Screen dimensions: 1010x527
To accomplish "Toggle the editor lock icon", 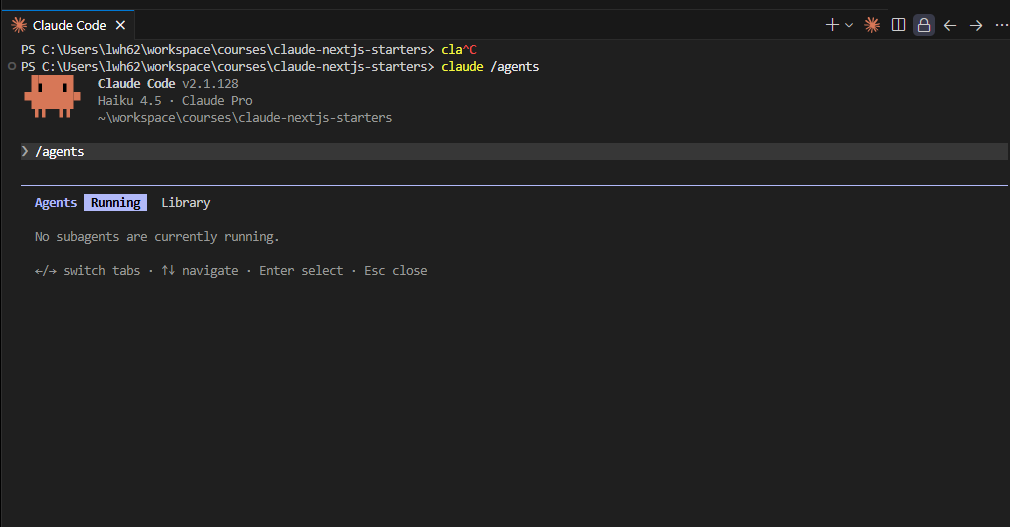I will pos(924,25).
